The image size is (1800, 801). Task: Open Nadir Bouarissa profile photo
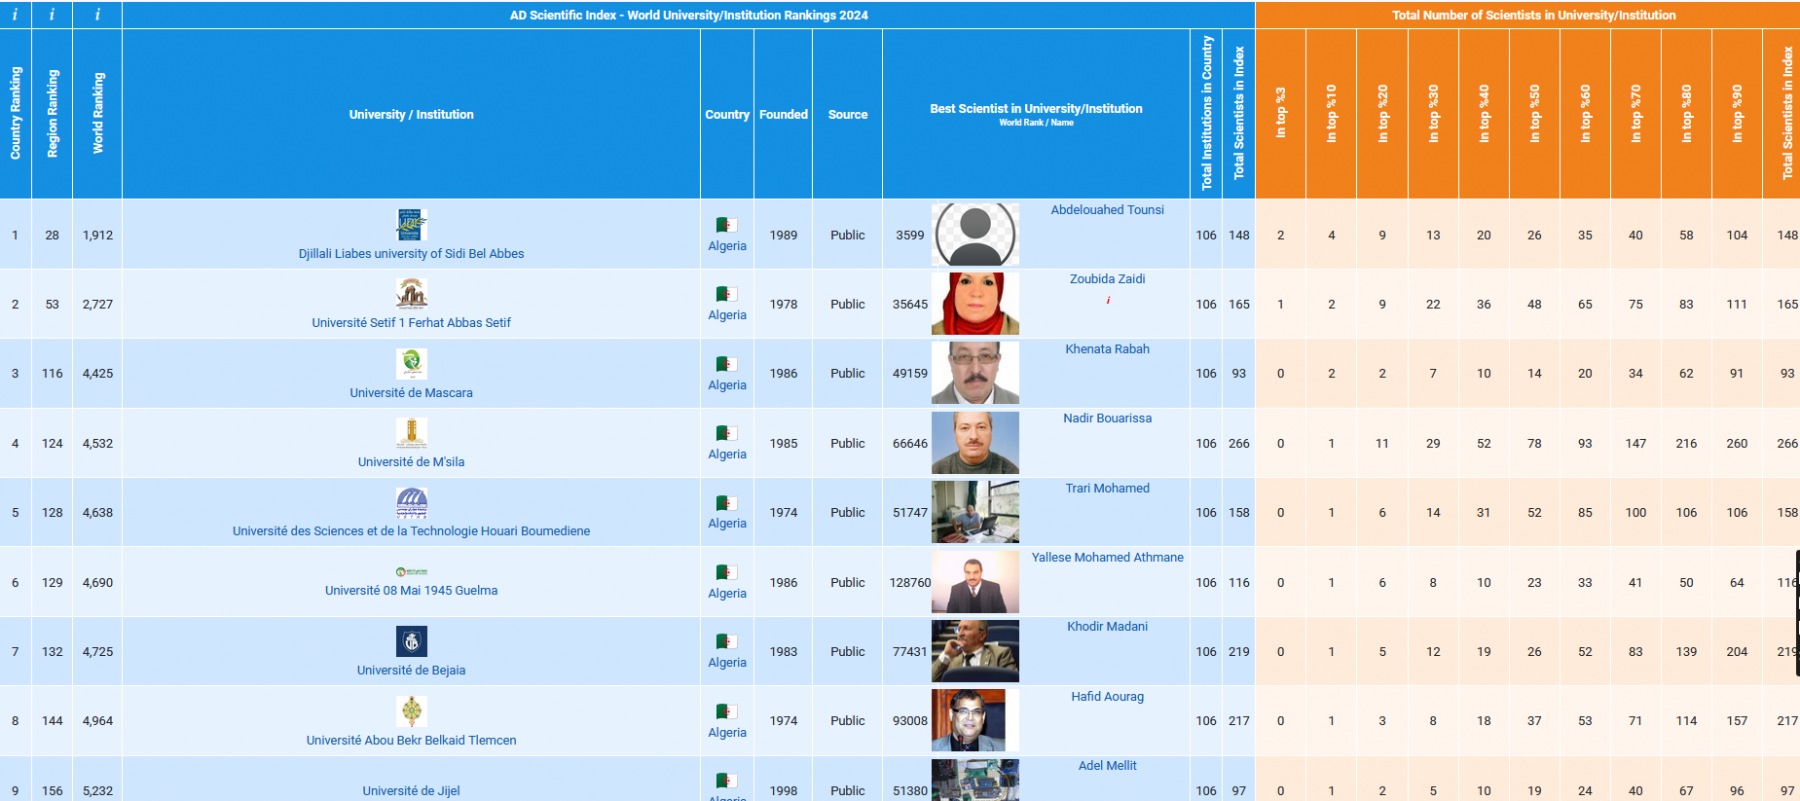click(x=975, y=443)
